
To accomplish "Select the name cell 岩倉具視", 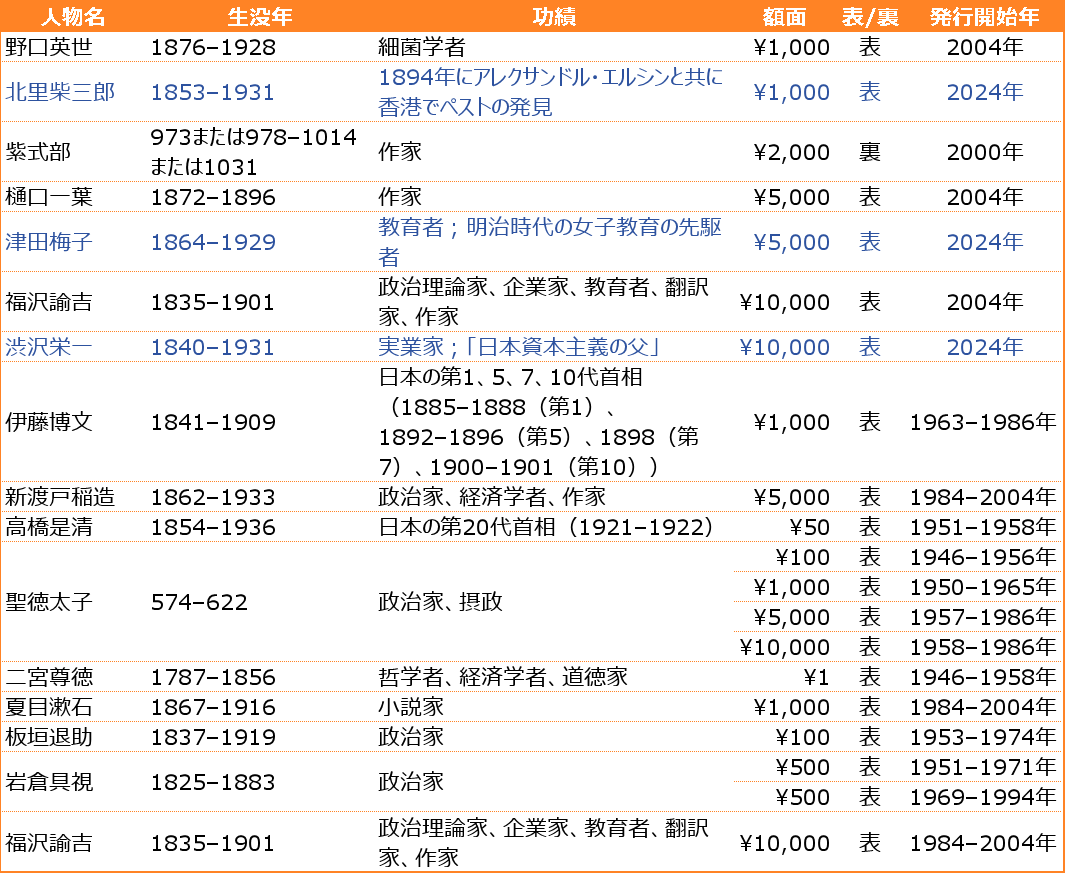I will click(x=48, y=782).
